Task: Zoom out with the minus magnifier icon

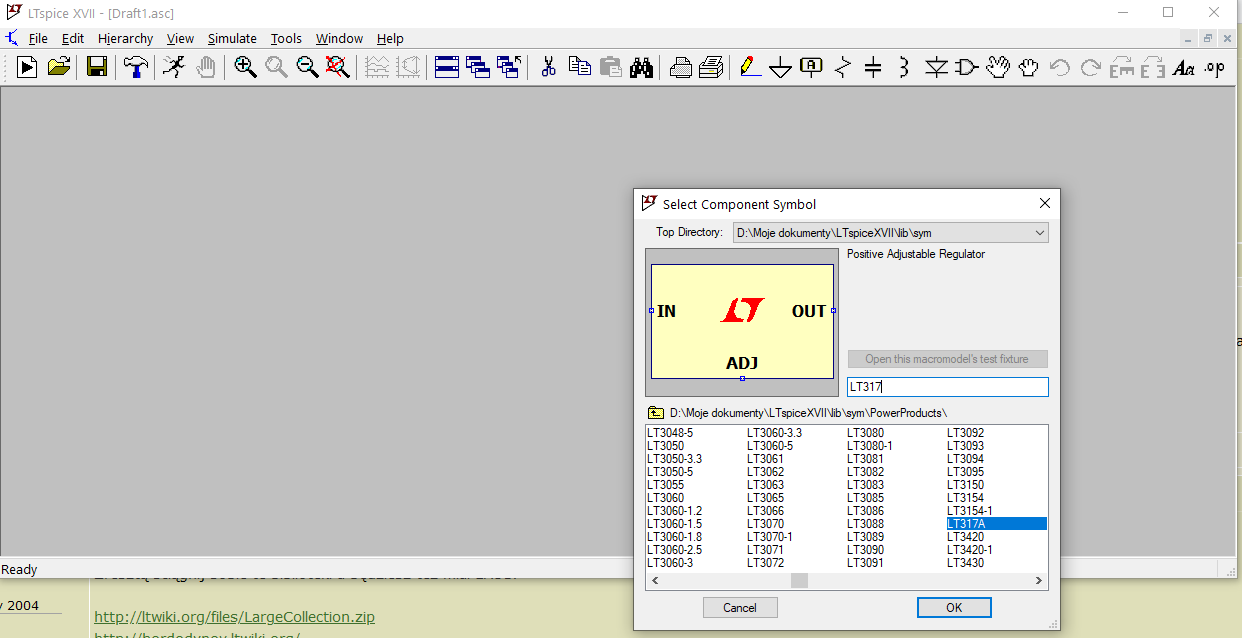Action: coord(307,67)
